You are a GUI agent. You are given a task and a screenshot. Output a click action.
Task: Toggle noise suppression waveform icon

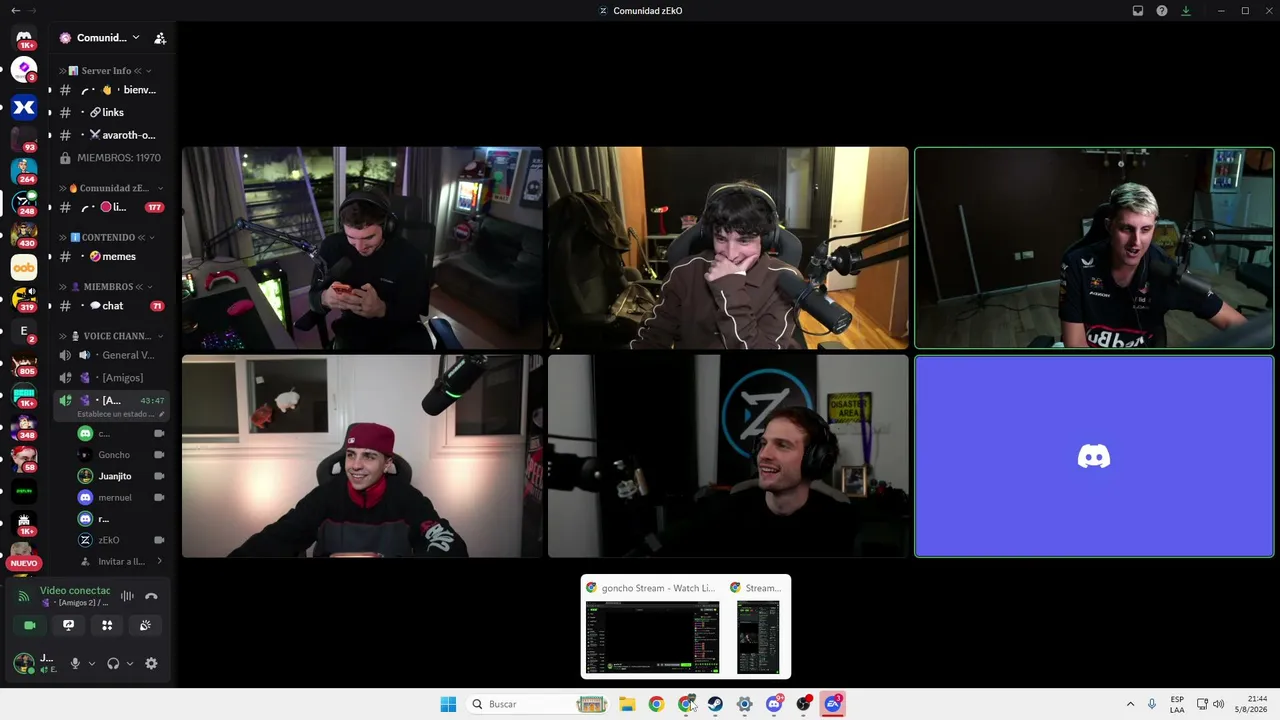(127, 596)
